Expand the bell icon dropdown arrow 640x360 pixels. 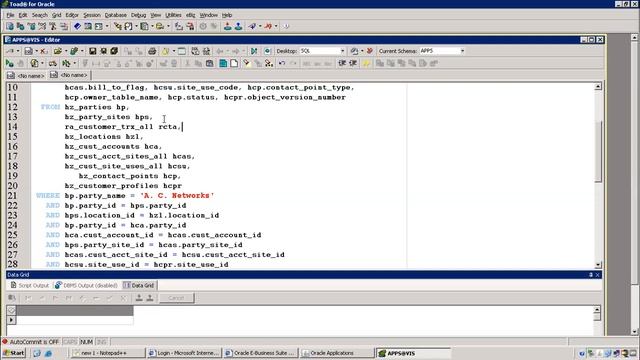click(x=173, y=51)
